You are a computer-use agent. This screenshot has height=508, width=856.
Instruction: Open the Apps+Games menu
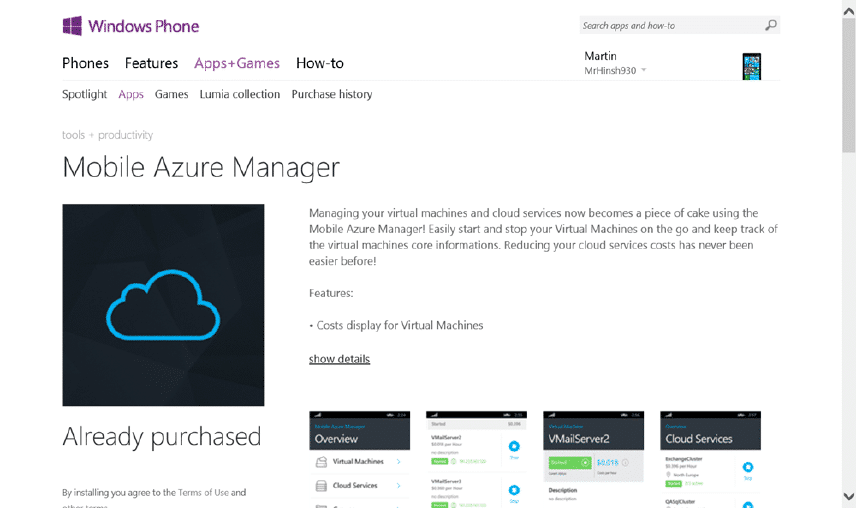point(237,63)
